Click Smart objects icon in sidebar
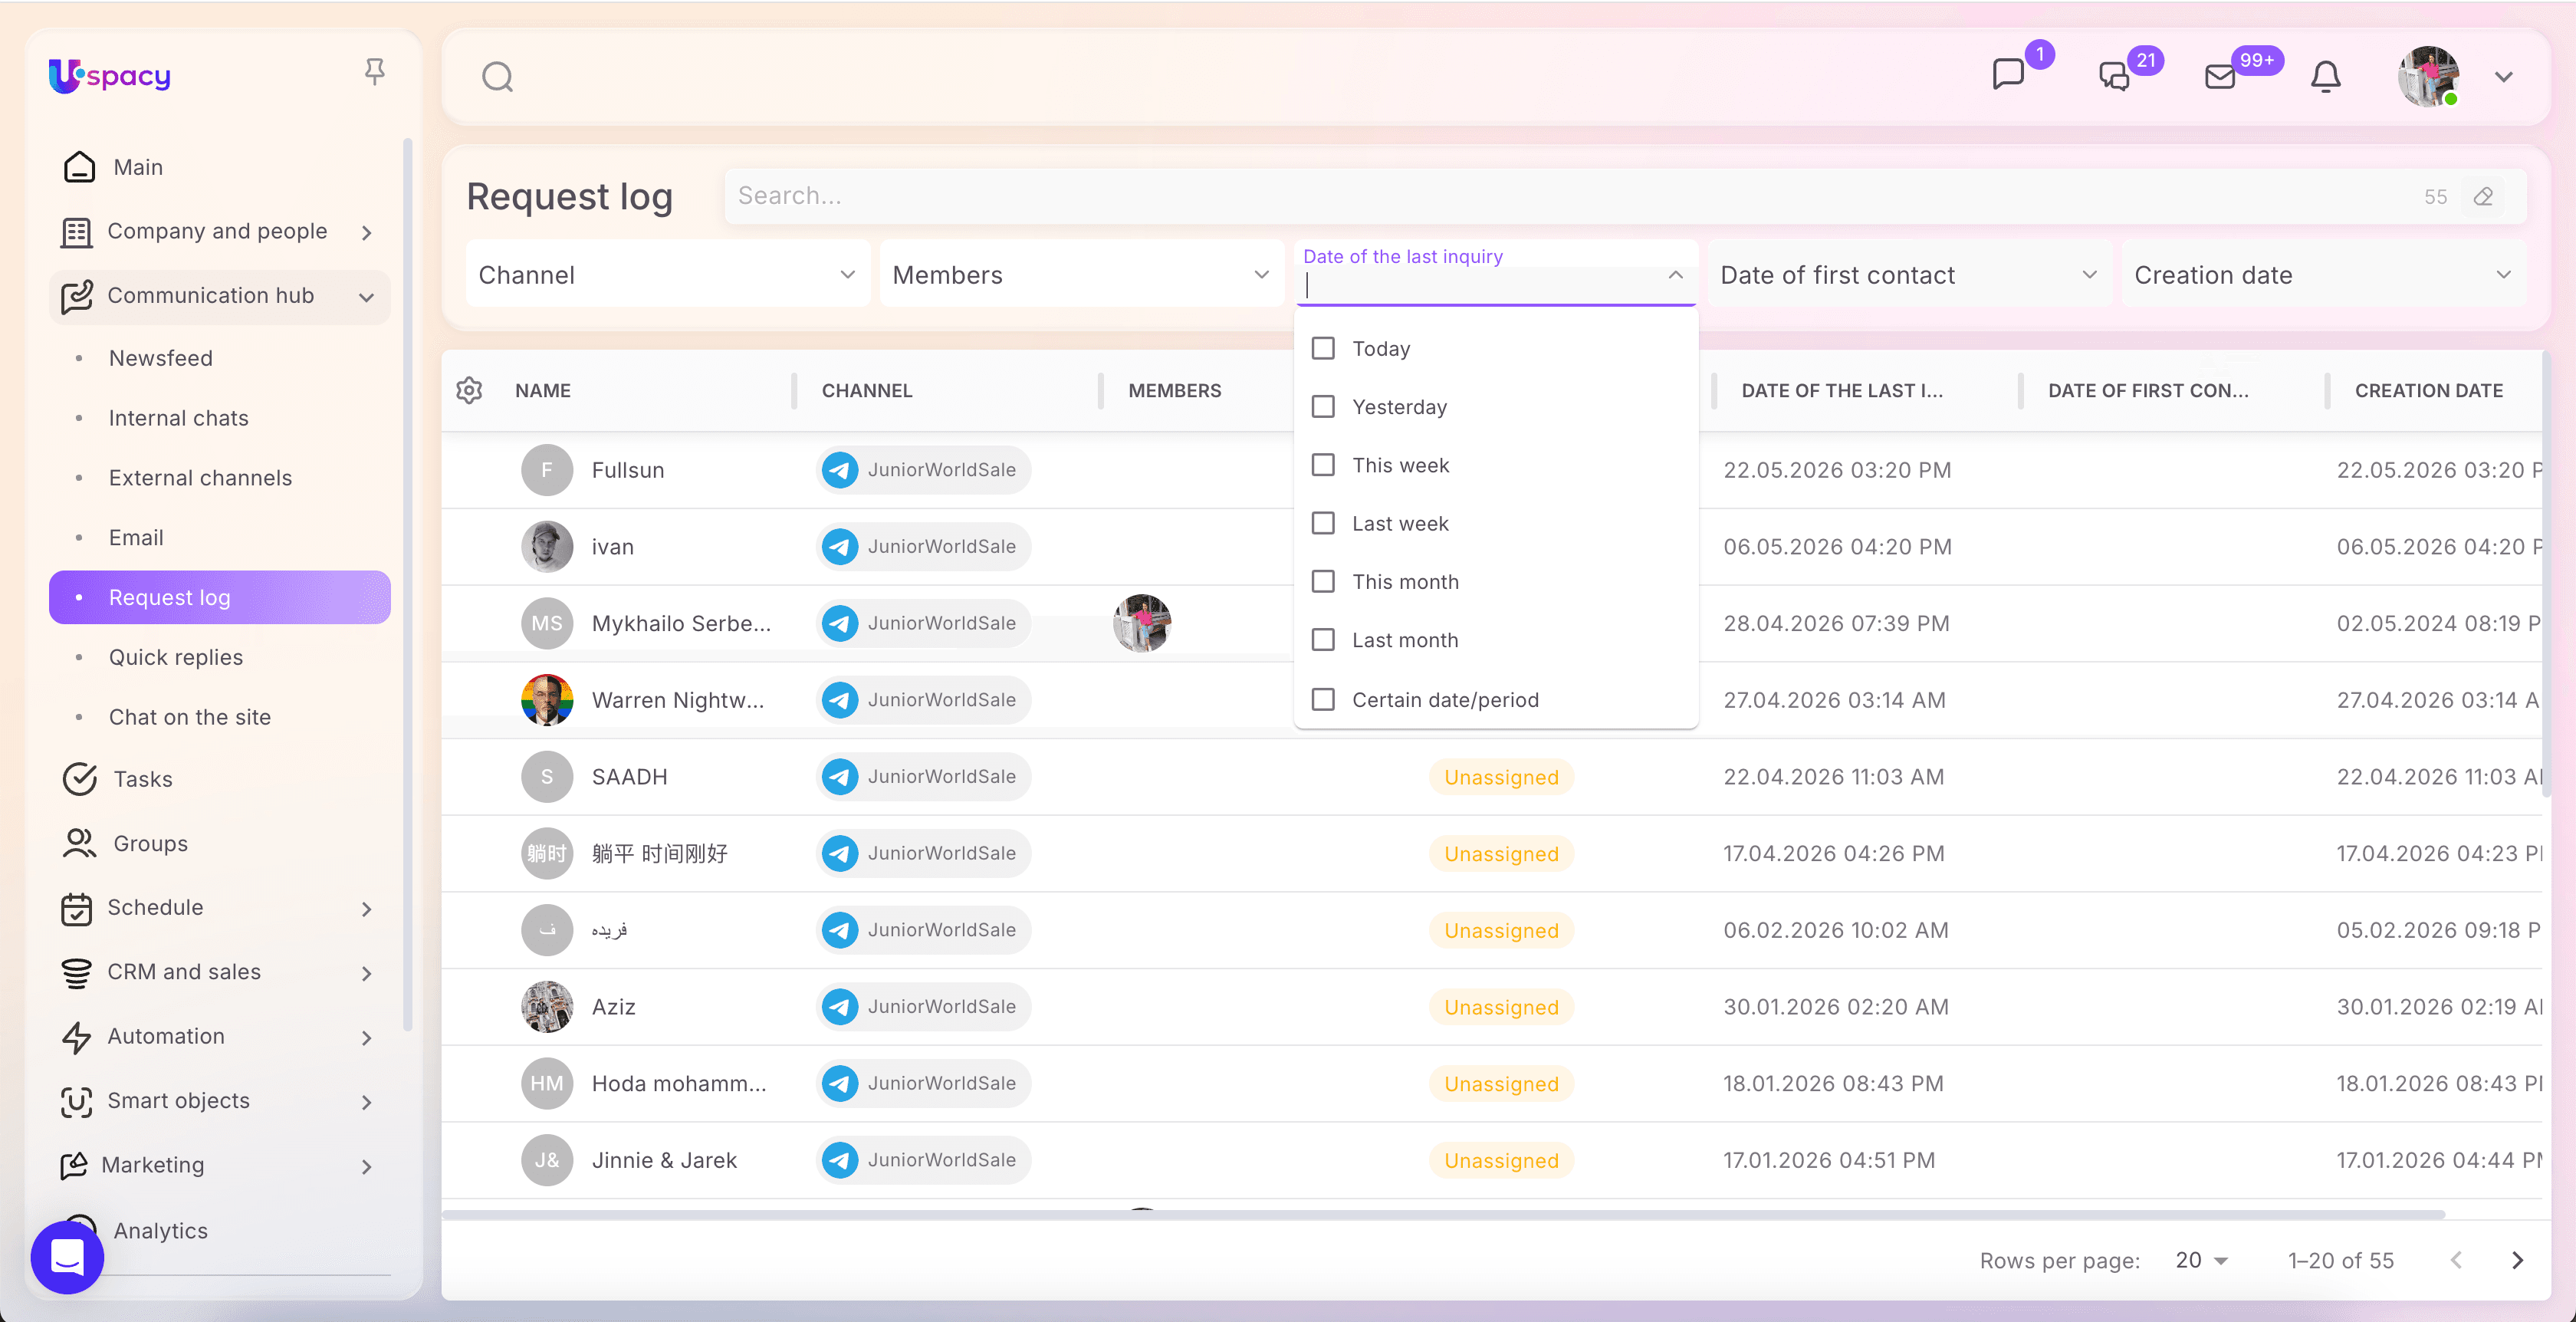 [76, 1101]
